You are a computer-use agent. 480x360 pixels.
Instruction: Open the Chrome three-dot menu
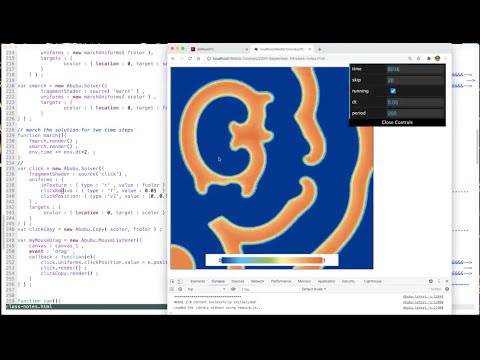[x=446, y=58]
